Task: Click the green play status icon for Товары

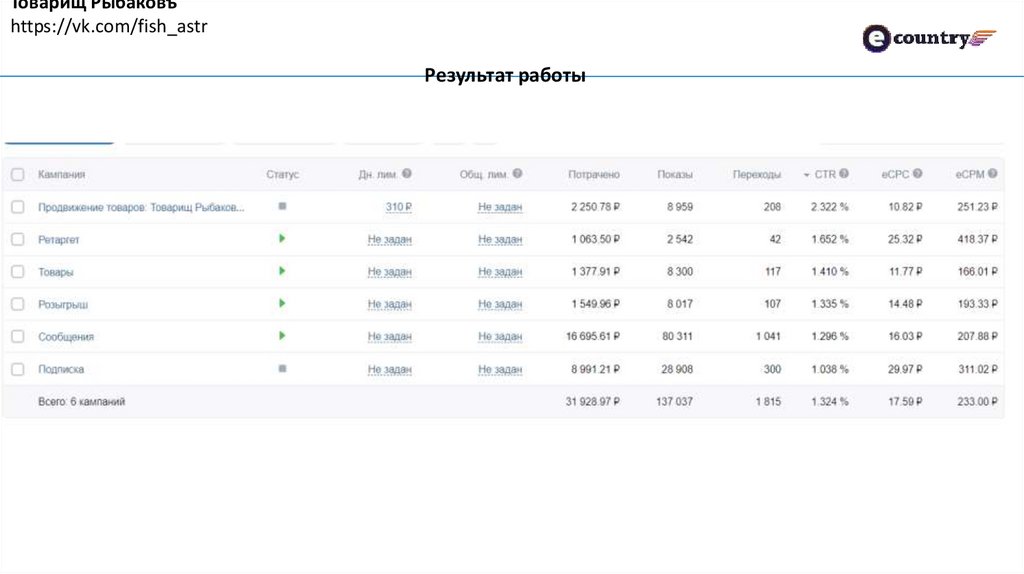Action: tap(282, 271)
